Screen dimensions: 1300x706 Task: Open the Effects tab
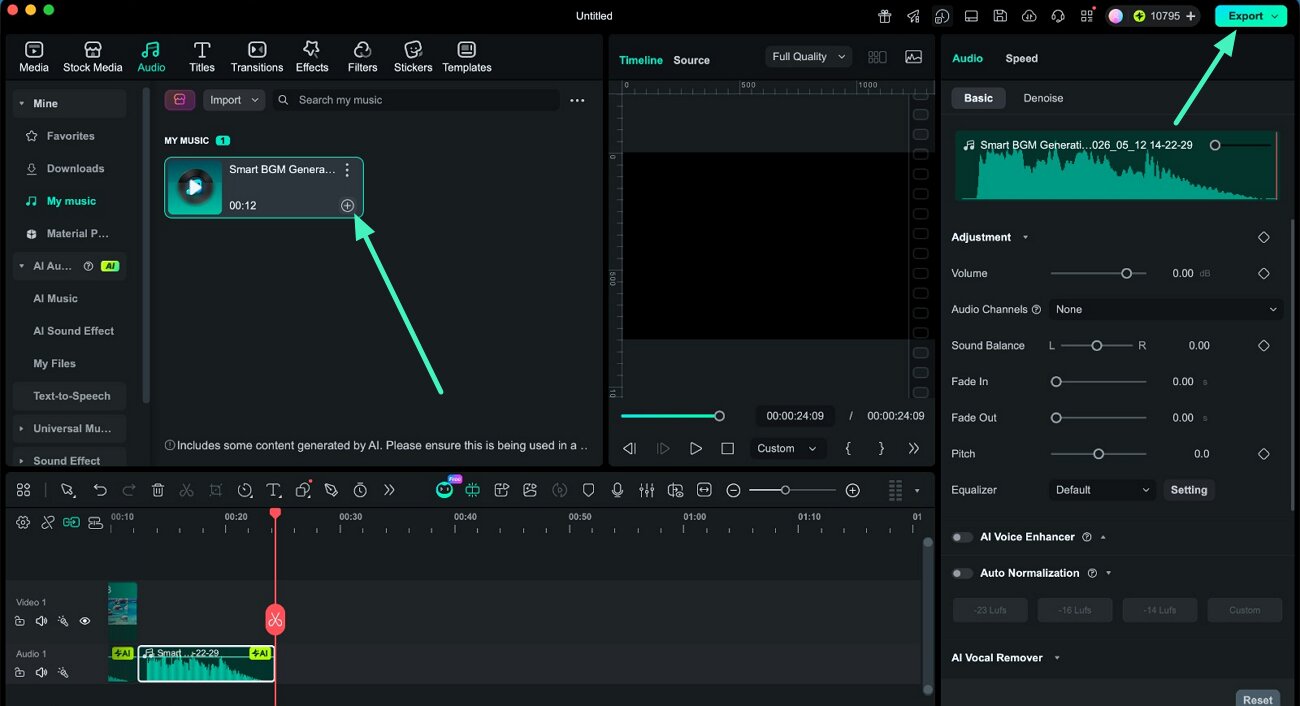[x=312, y=57]
